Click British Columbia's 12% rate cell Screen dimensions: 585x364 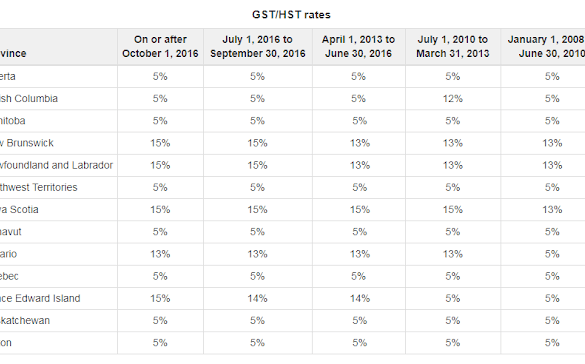pos(453,99)
